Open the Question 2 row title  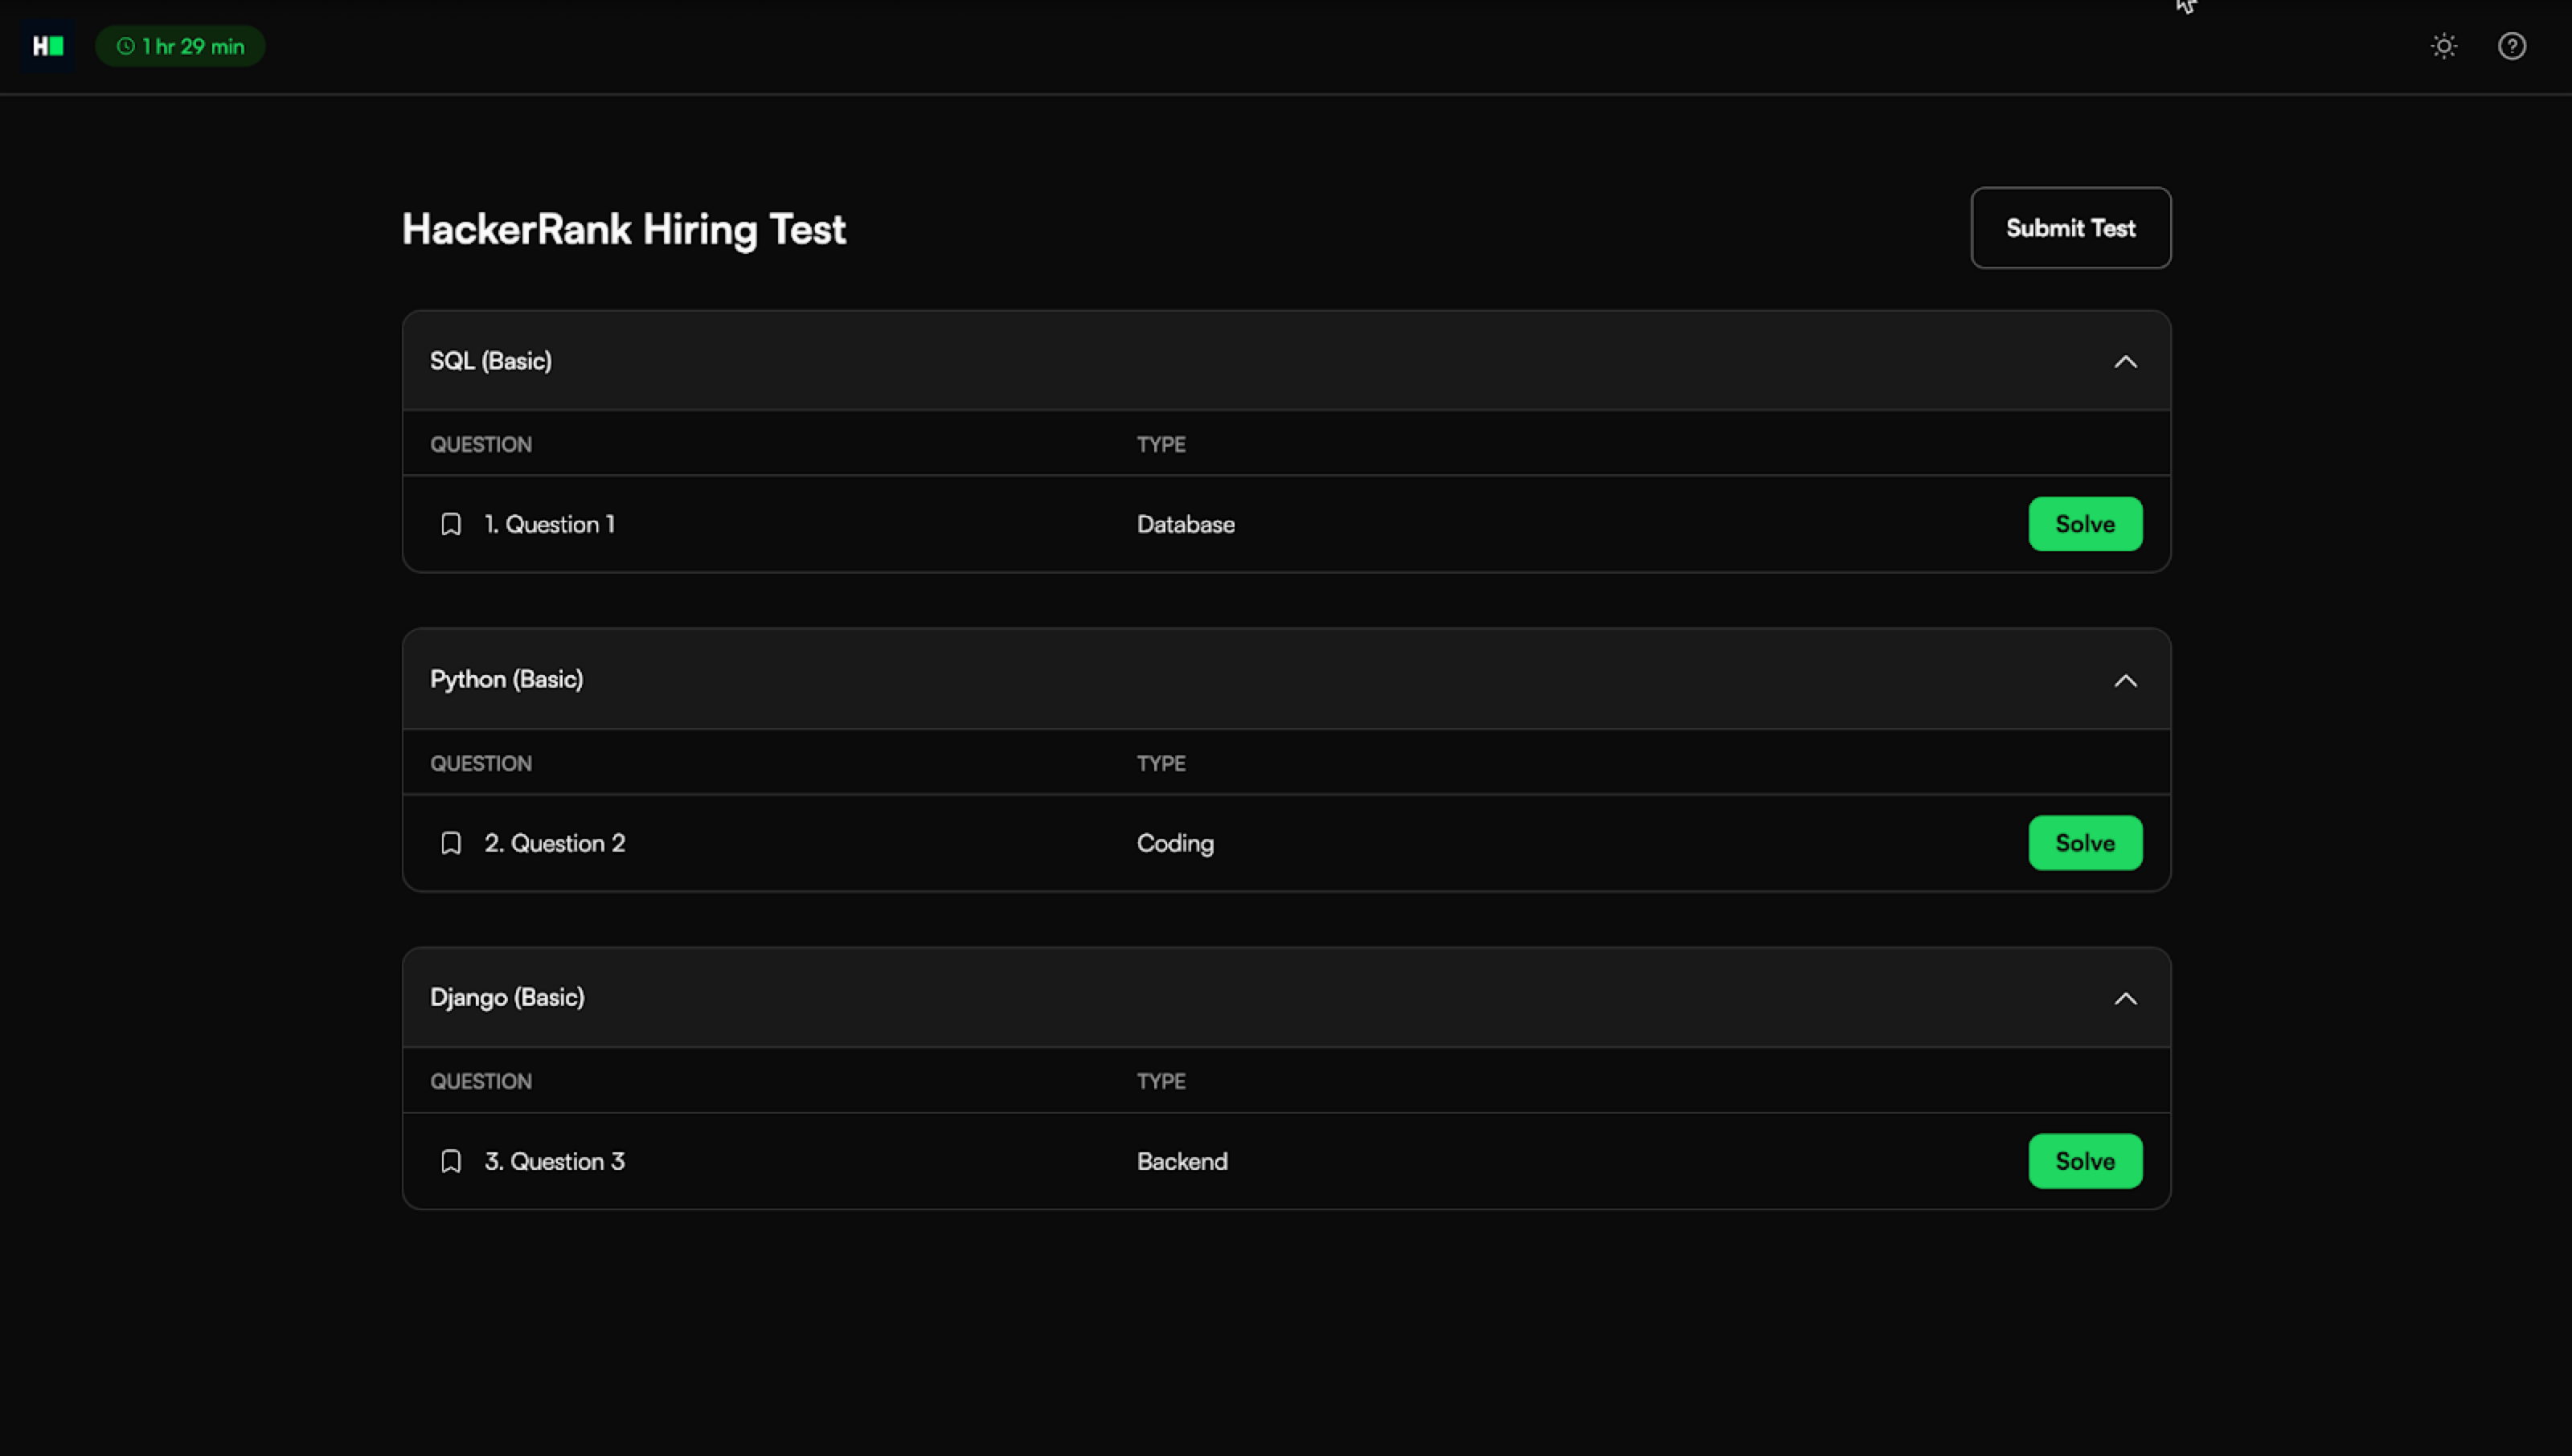pyautogui.click(x=555, y=843)
